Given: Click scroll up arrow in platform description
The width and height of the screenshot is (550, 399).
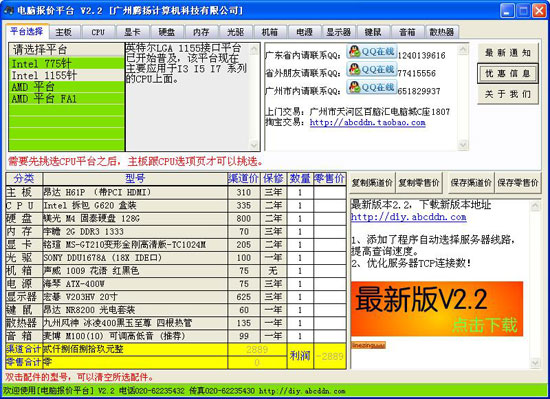Looking at the screenshot, I should point(254,49).
